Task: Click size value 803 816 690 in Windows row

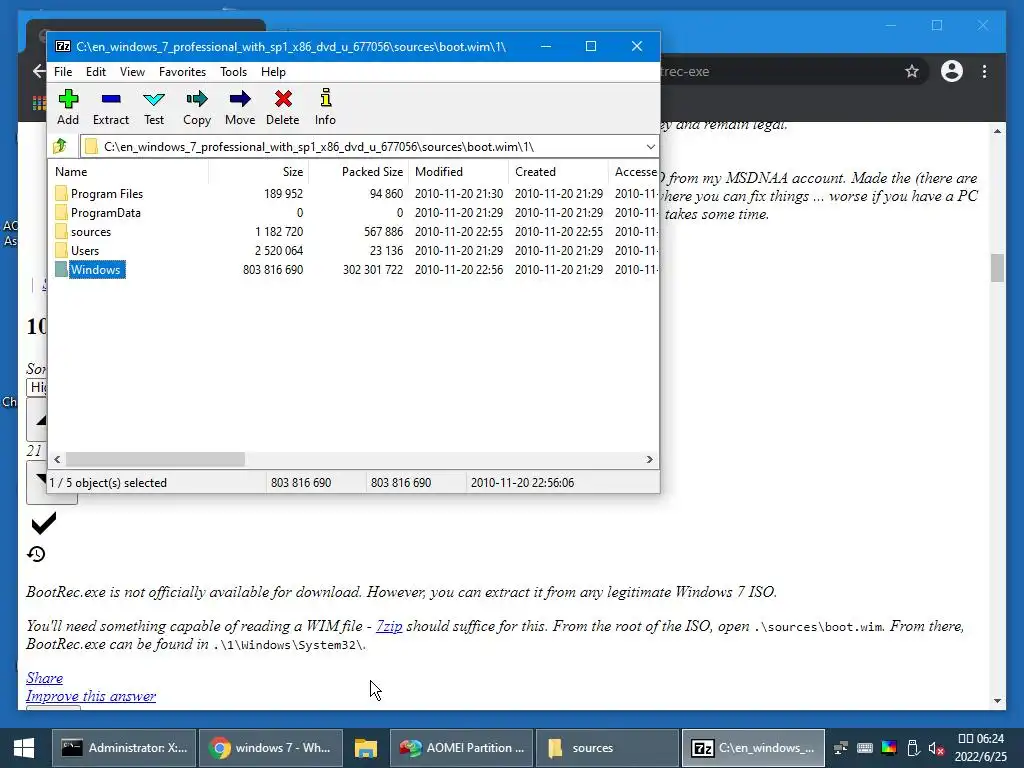Action: click(x=273, y=270)
